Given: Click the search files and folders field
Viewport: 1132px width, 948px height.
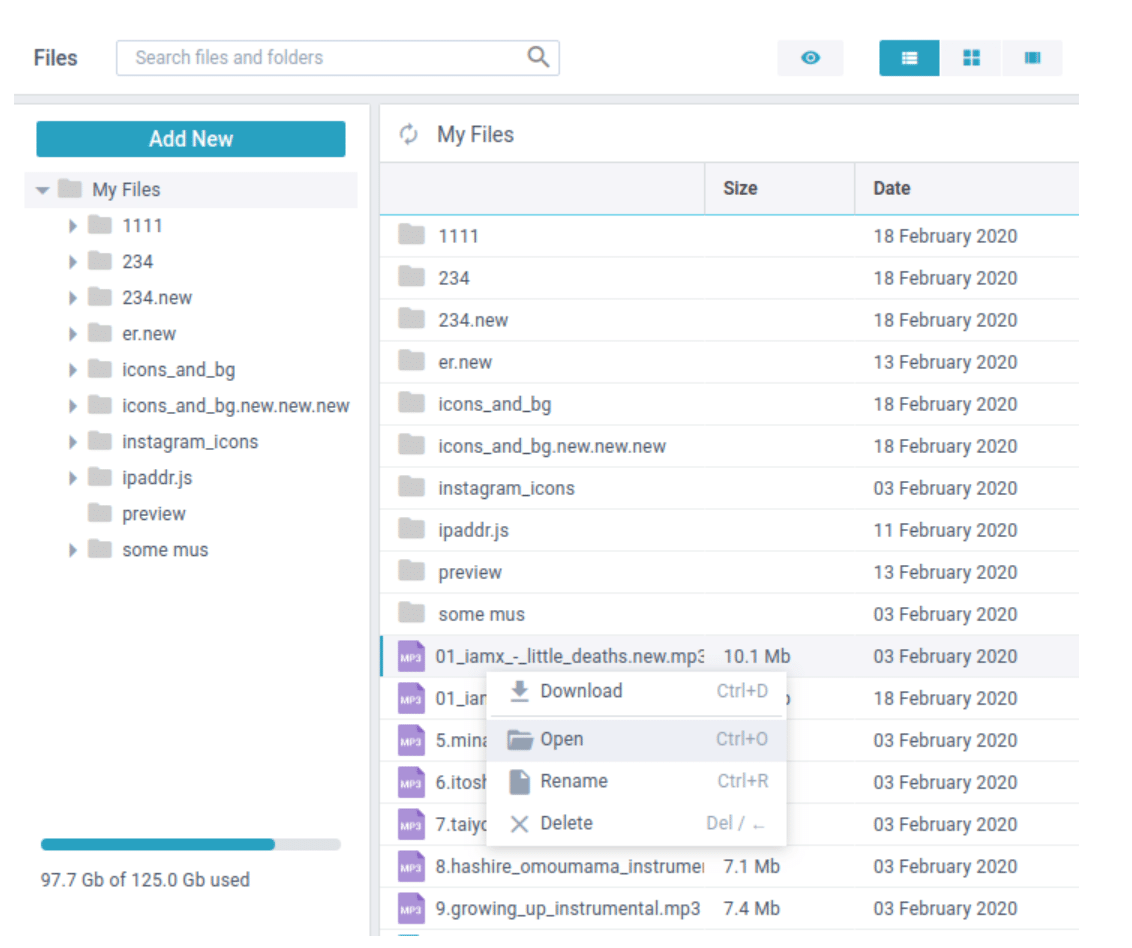Looking at the screenshot, I should (x=300, y=57).
